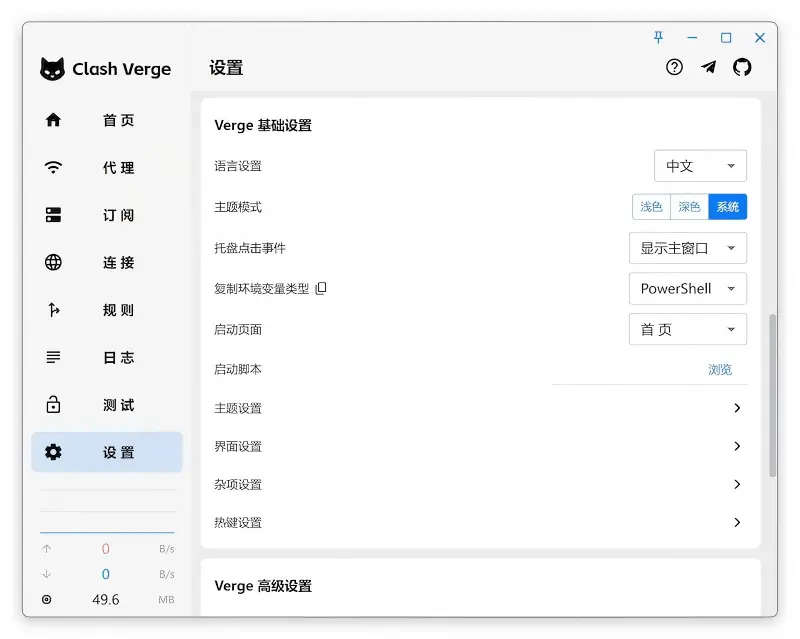Copy environment variable using the copy icon
800x639 pixels.
(321, 288)
